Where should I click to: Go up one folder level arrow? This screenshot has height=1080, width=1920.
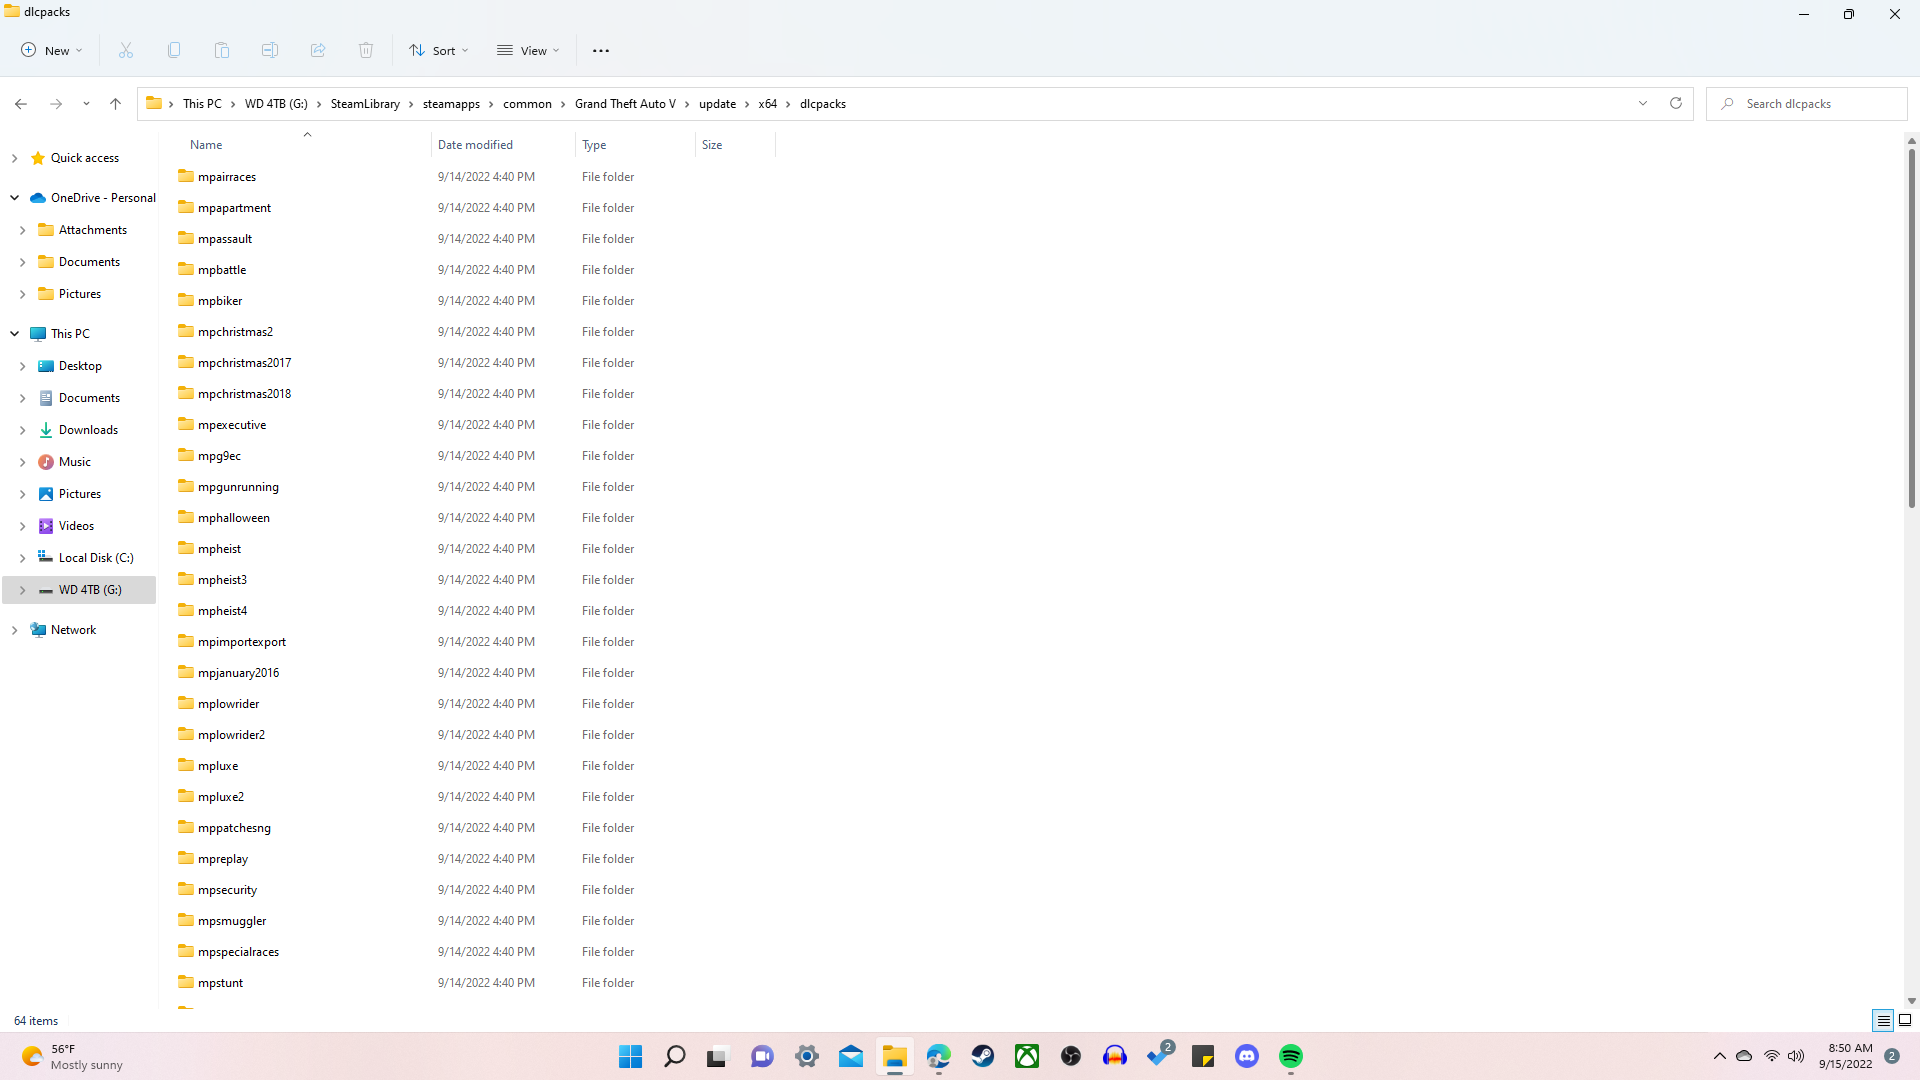(x=115, y=103)
